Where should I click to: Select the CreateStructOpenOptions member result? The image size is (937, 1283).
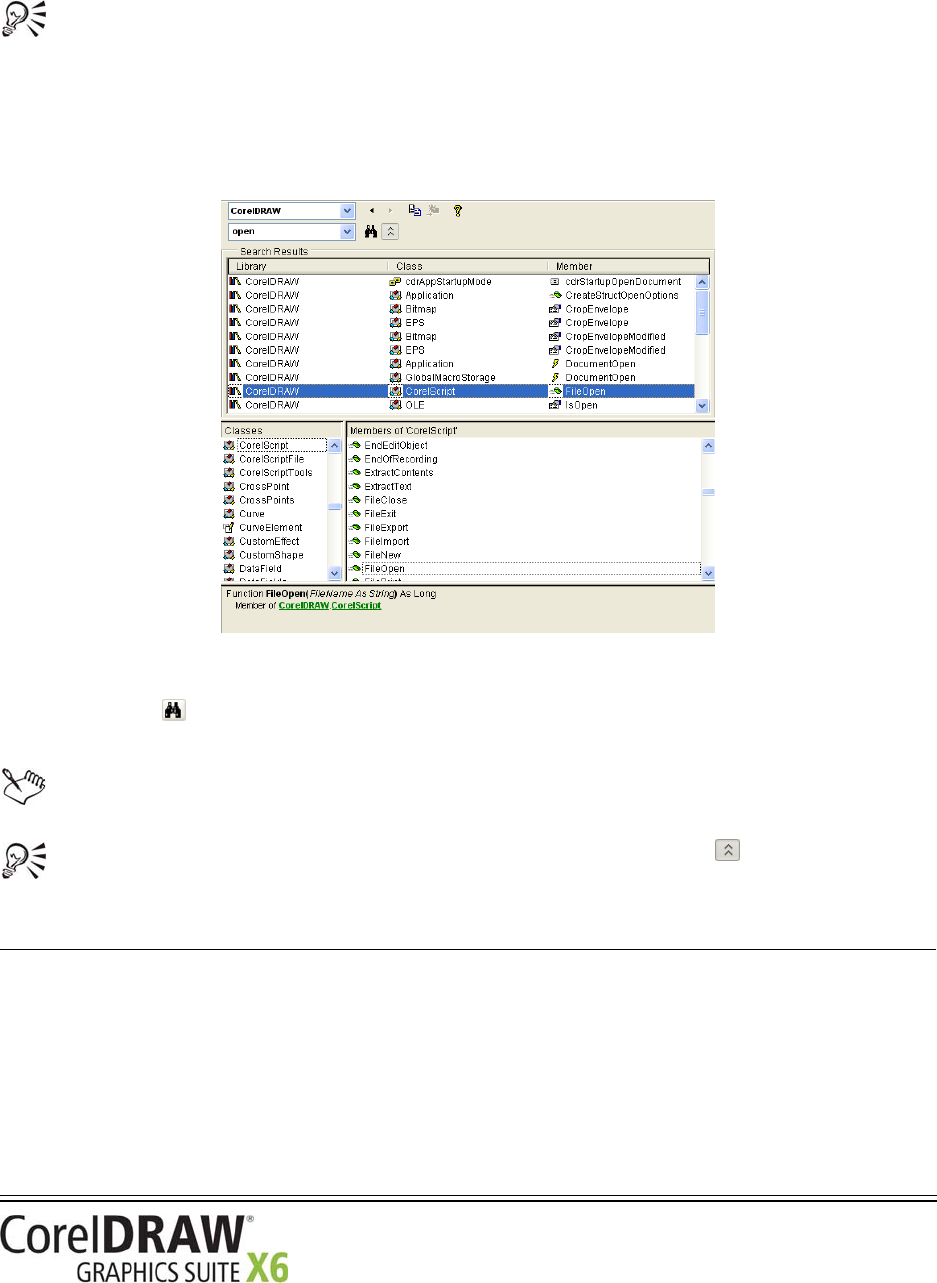point(622,296)
